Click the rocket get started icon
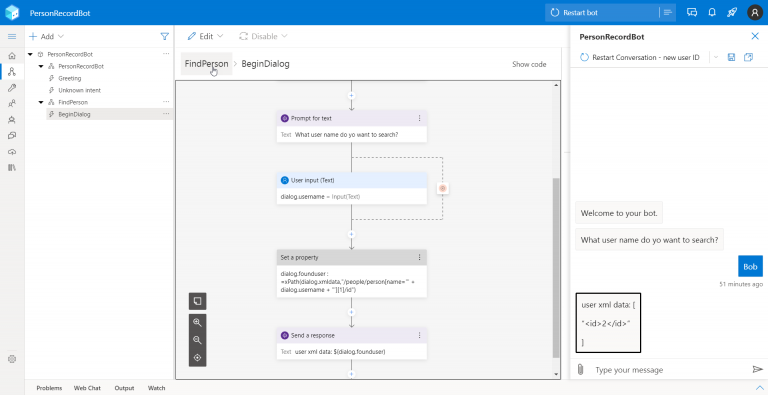This screenshot has width=768, height=395. (x=732, y=13)
